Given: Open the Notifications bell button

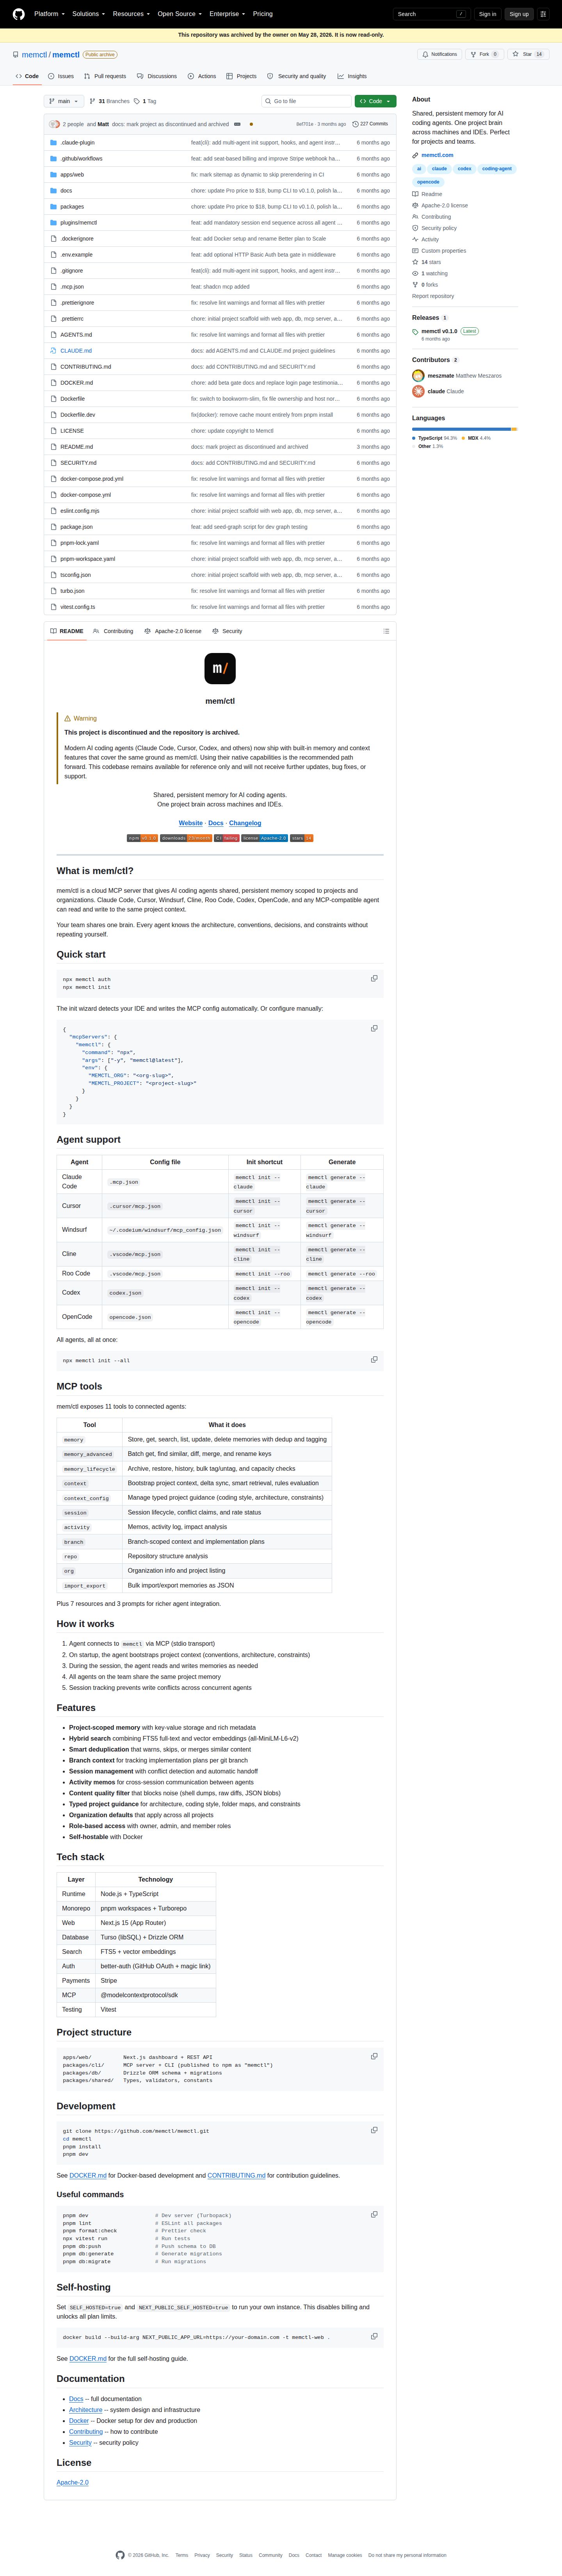Looking at the screenshot, I should click(x=440, y=54).
